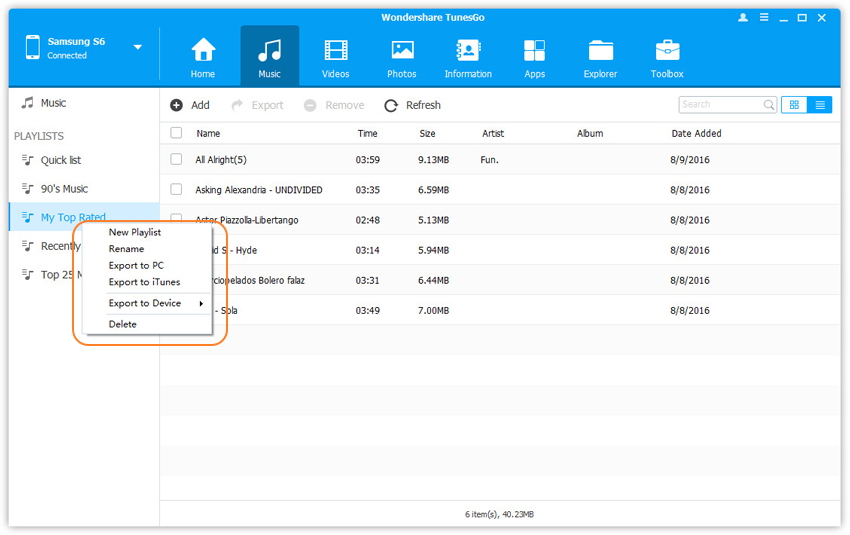
Task: Open the user account icon
Action: click(x=743, y=18)
